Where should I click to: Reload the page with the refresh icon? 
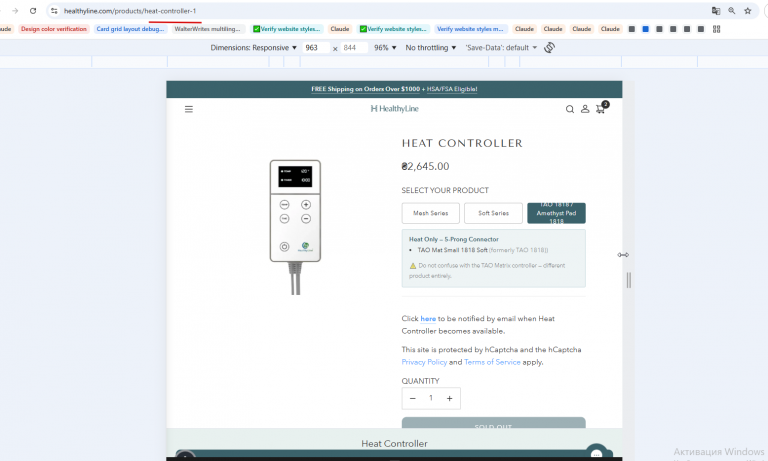(x=33, y=11)
